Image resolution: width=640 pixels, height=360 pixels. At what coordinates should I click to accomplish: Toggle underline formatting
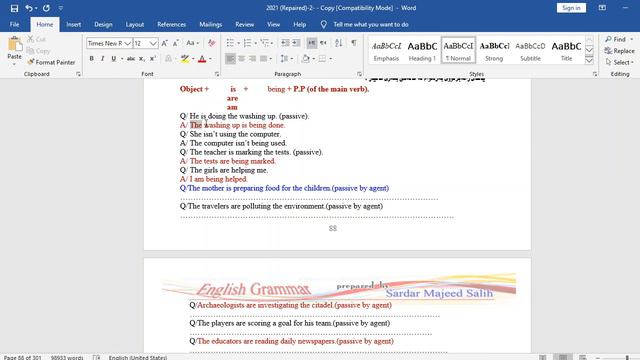[x=113, y=59]
